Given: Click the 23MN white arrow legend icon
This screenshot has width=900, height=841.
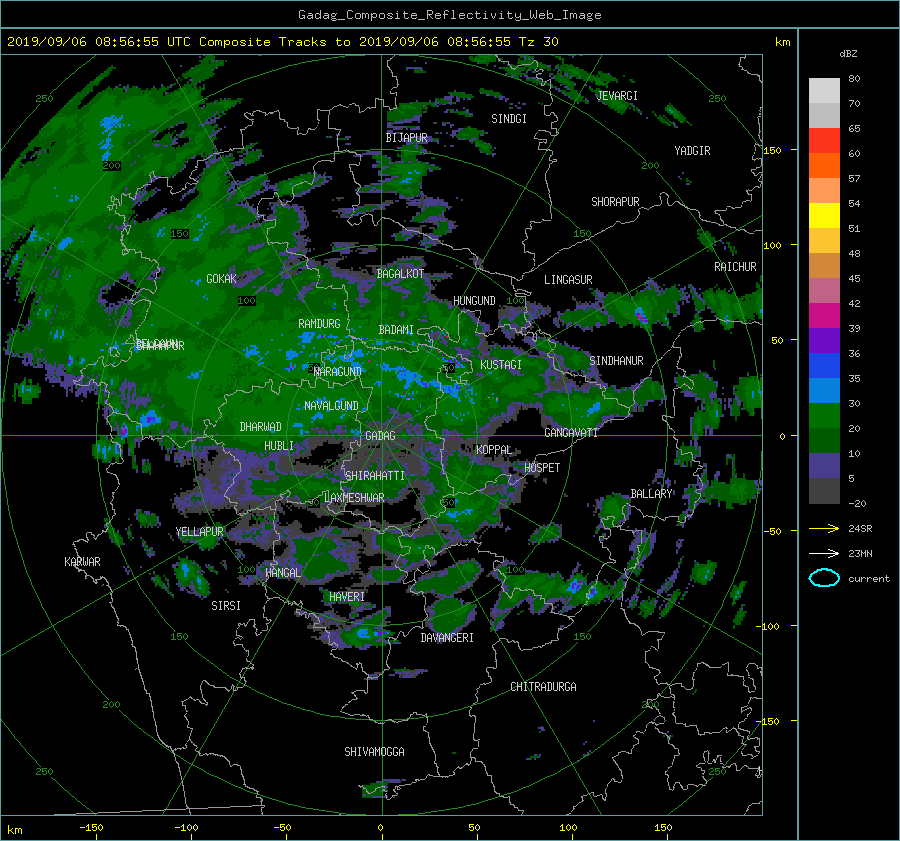Looking at the screenshot, I should tap(824, 553).
